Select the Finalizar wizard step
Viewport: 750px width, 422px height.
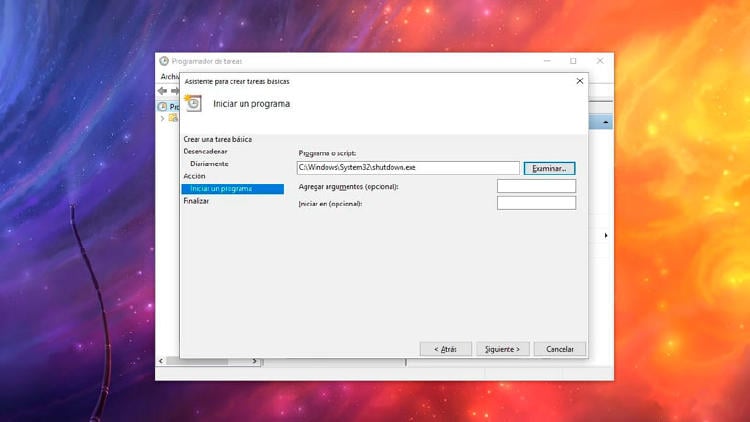(x=196, y=201)
